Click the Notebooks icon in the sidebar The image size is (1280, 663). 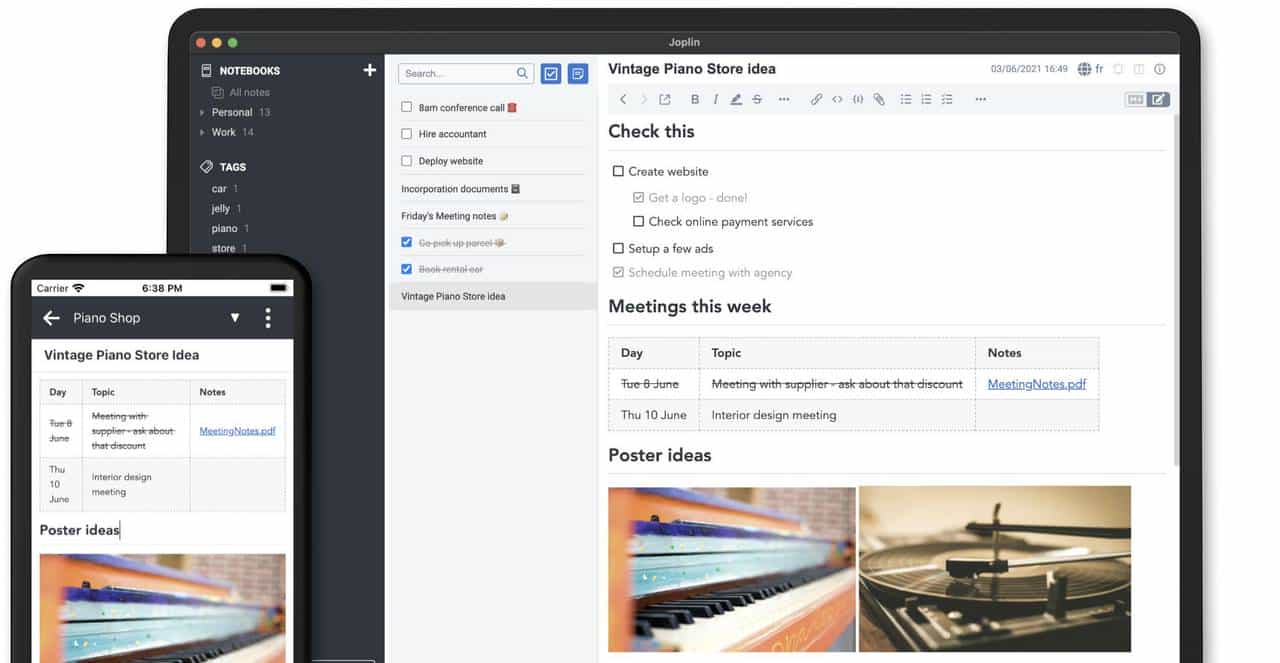pyautogui.click(x=207, y=71)
